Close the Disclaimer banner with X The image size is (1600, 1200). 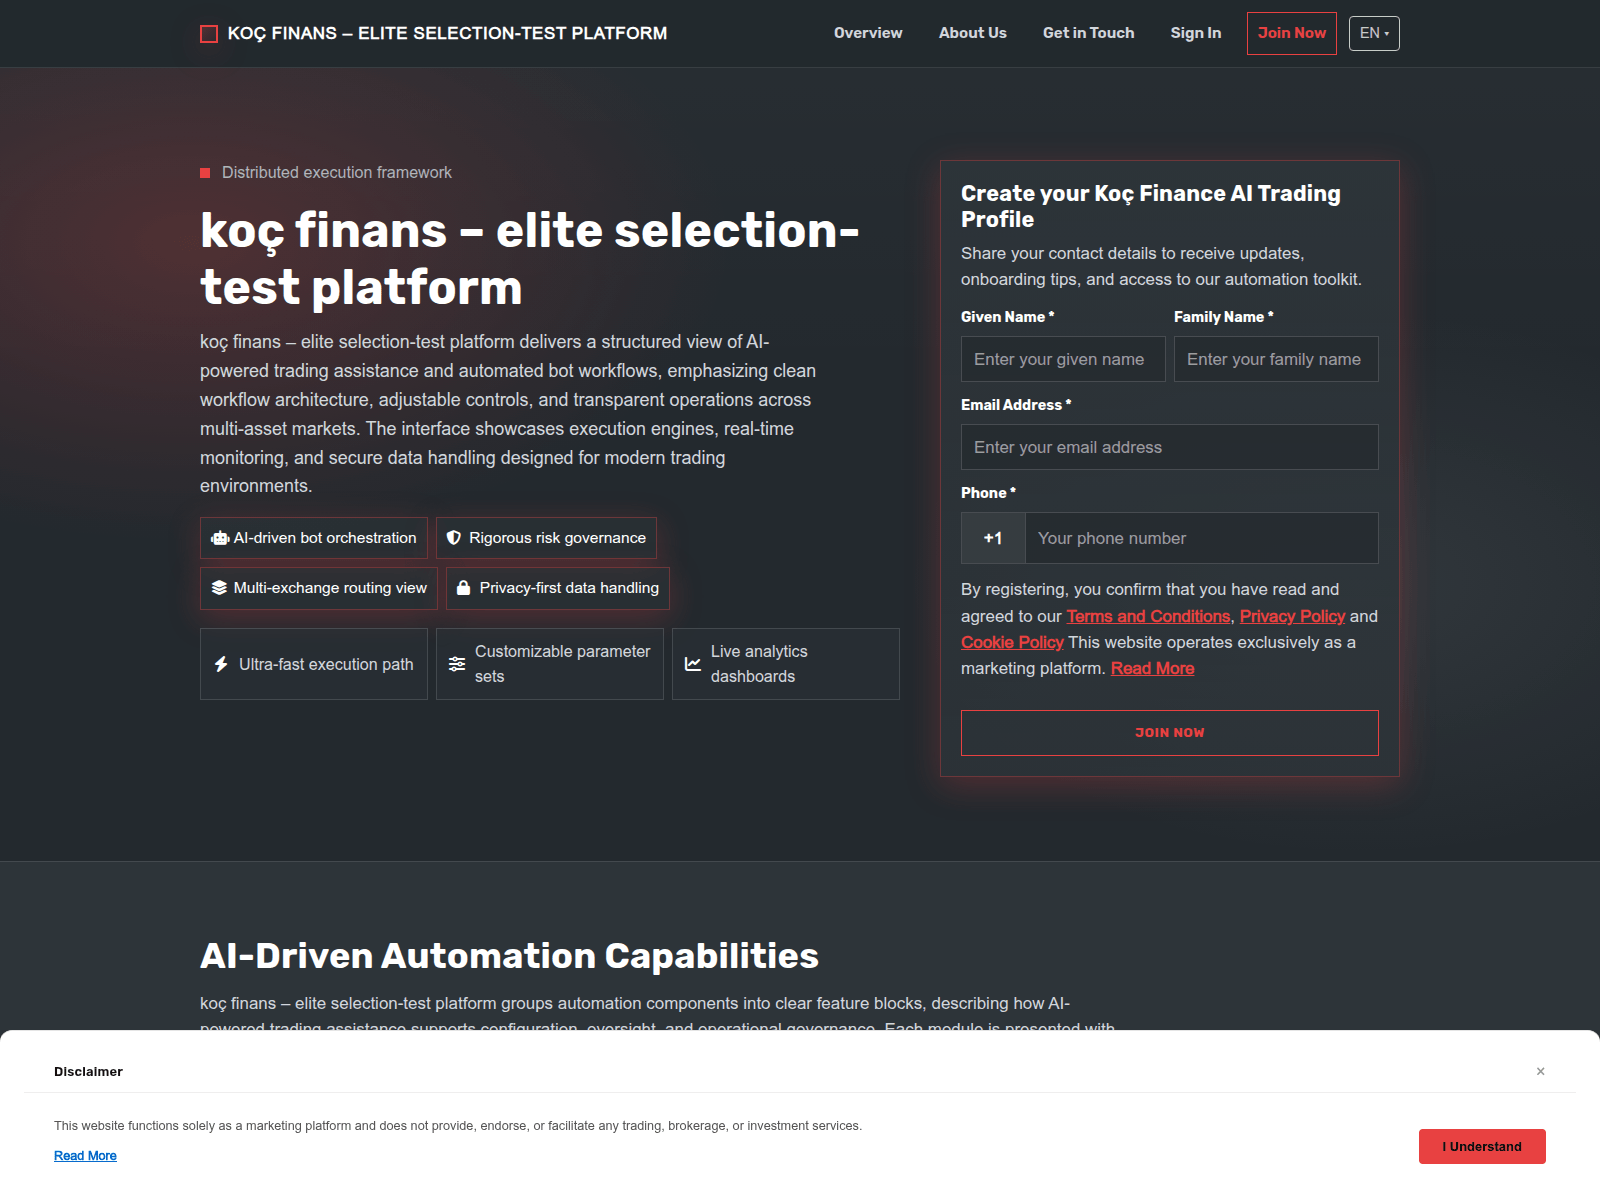tap(1541, 1071)
